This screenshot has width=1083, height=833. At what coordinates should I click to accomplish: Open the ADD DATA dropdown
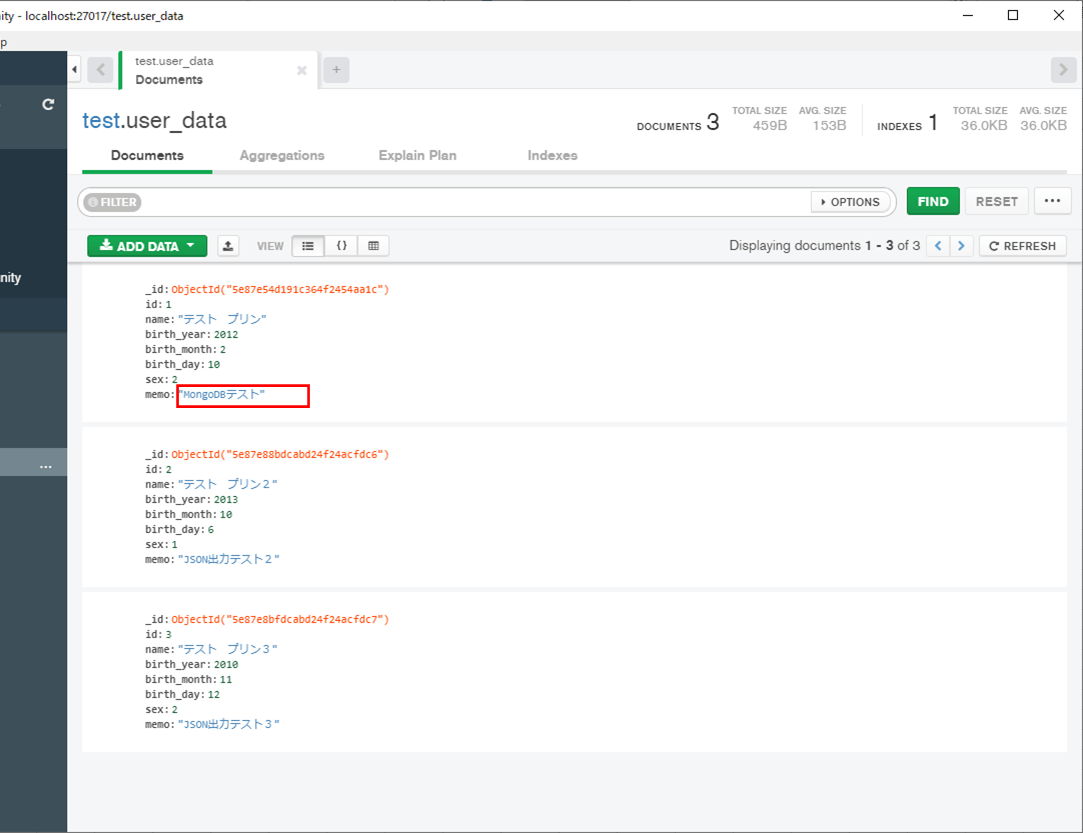click(146, 245)
